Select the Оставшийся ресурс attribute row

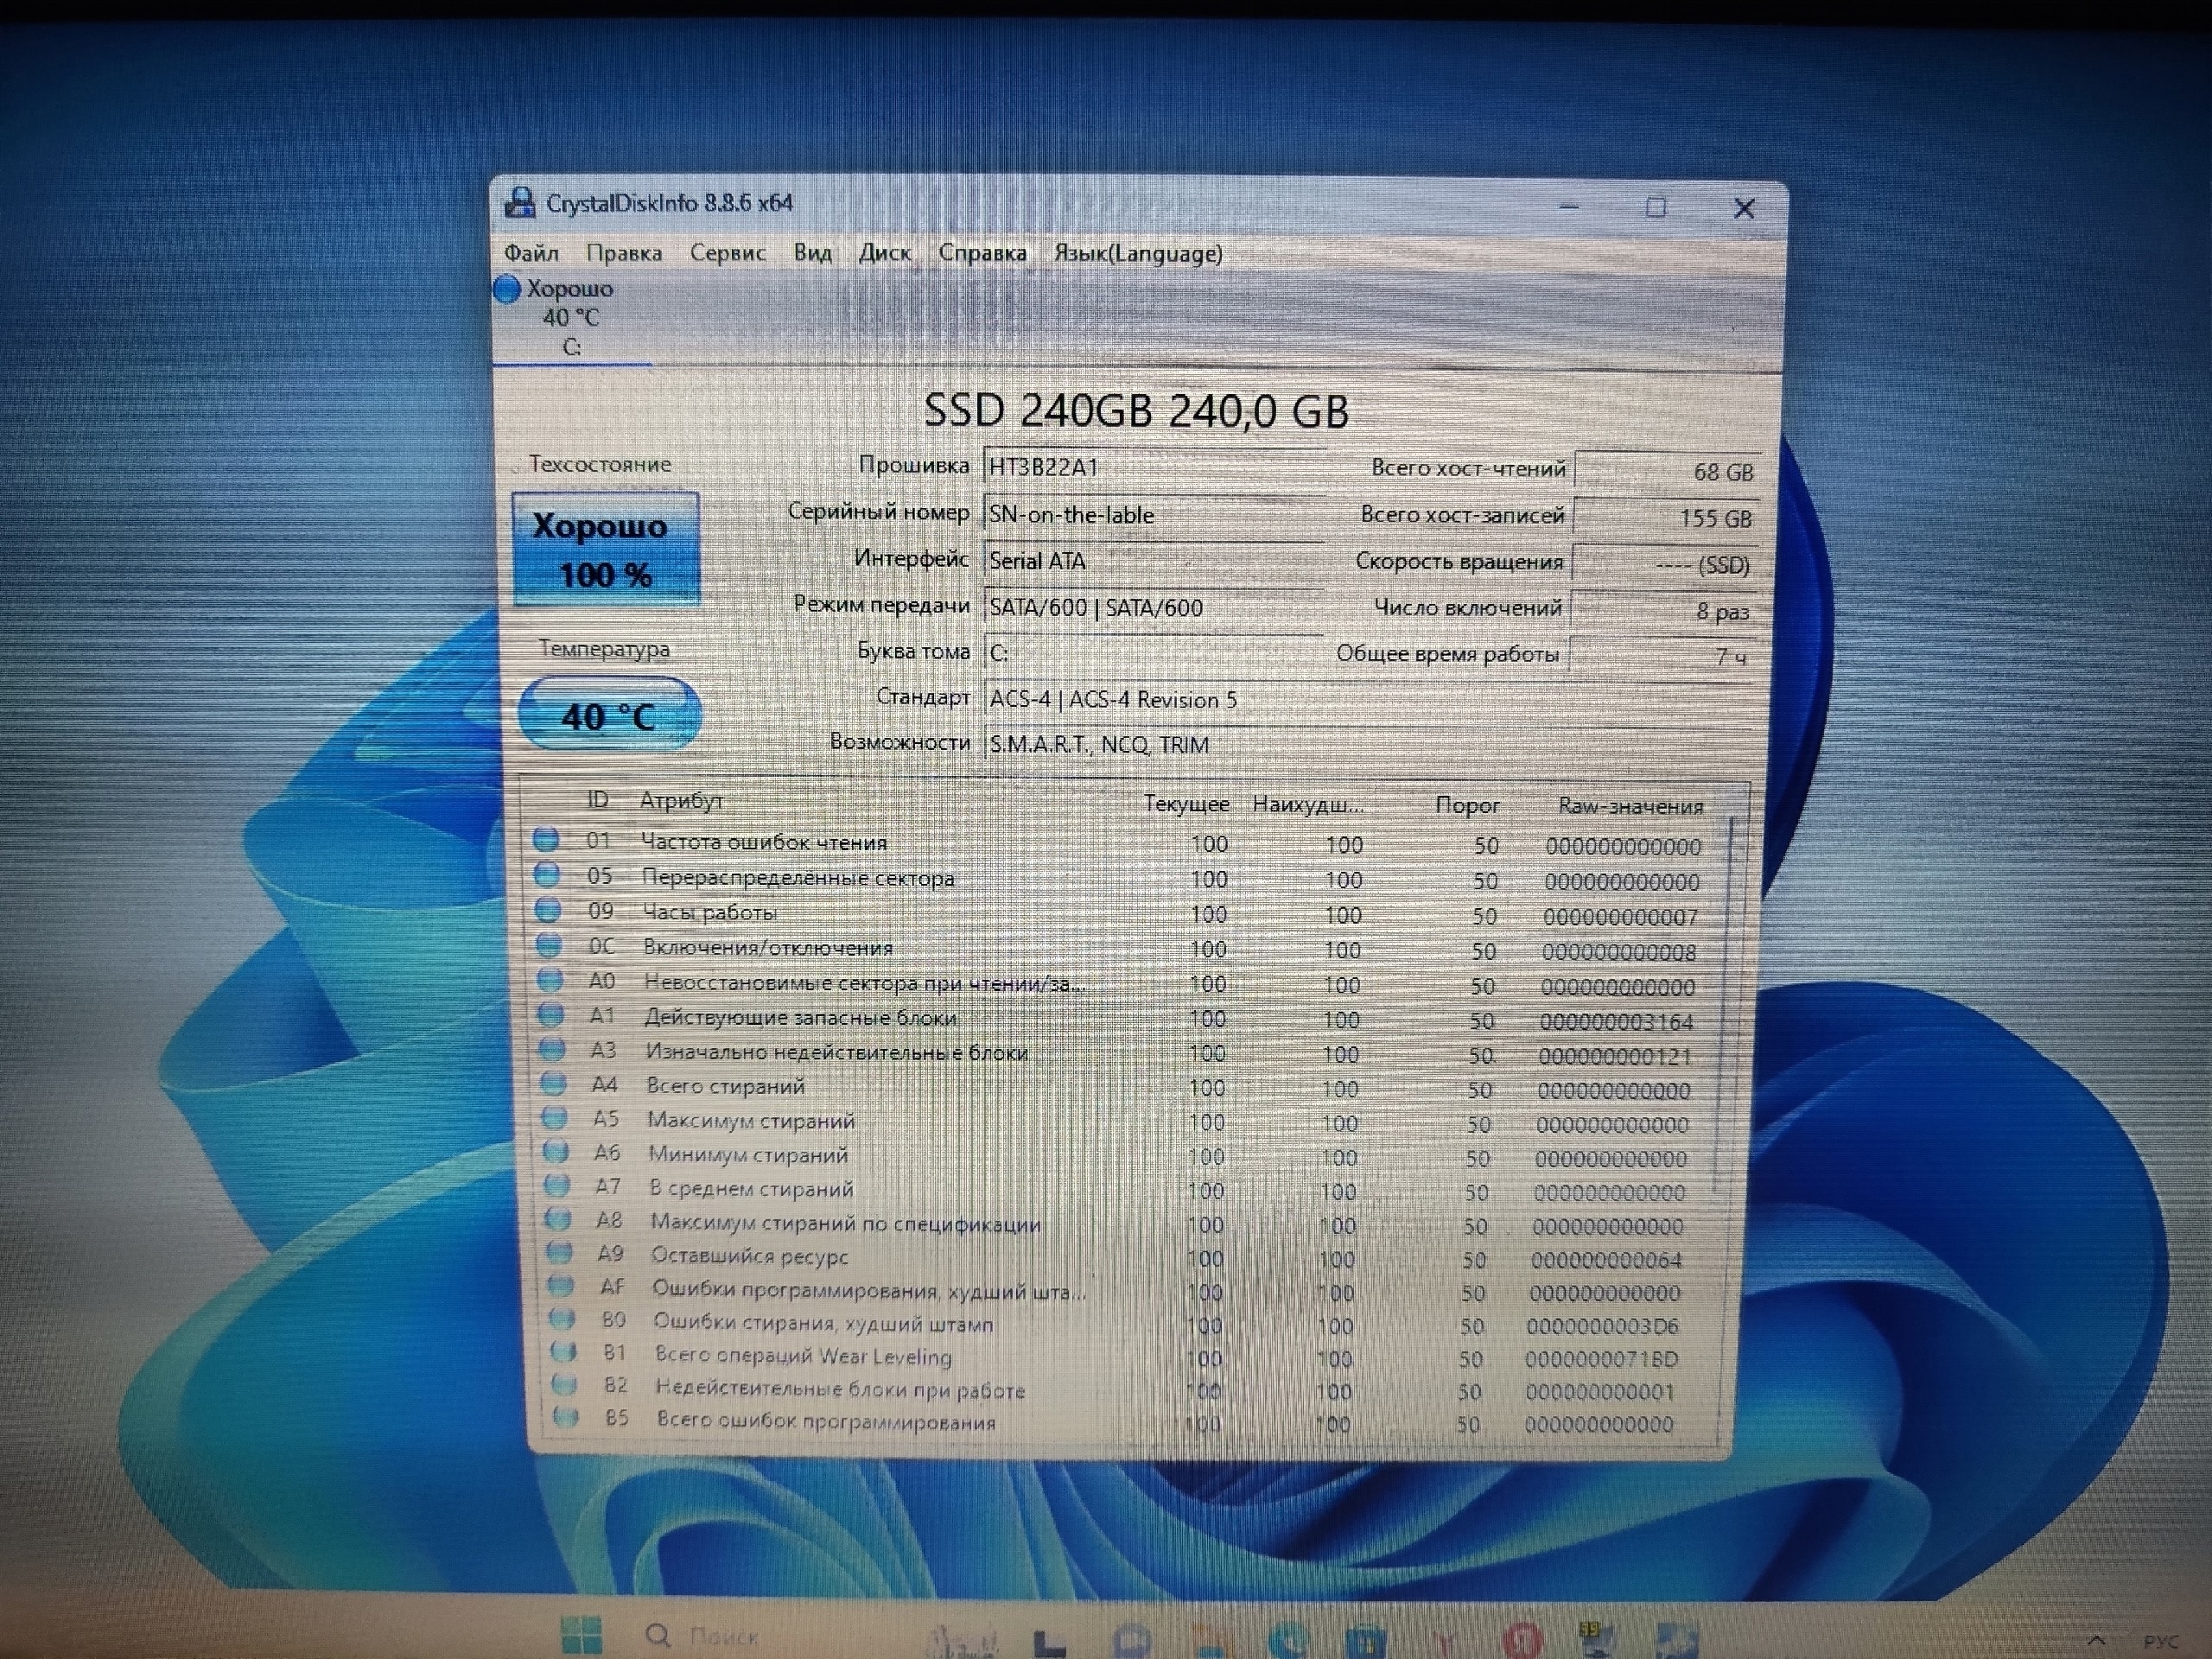point(748,1256)
